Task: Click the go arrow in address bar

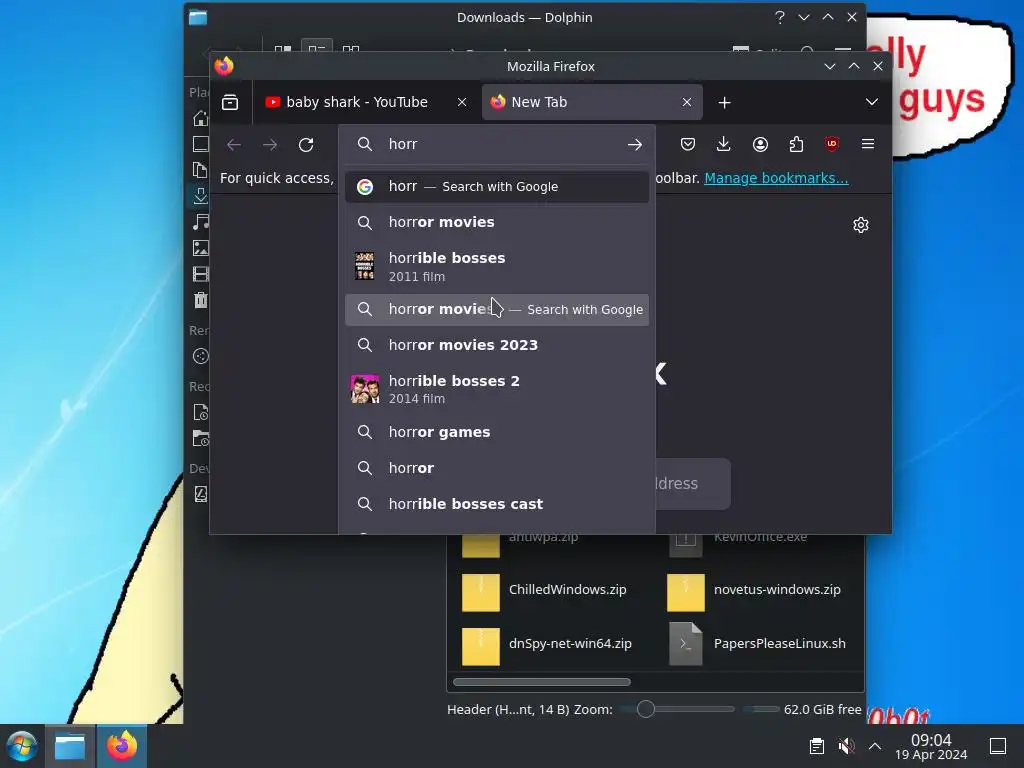Action: [x=635, y=144]
